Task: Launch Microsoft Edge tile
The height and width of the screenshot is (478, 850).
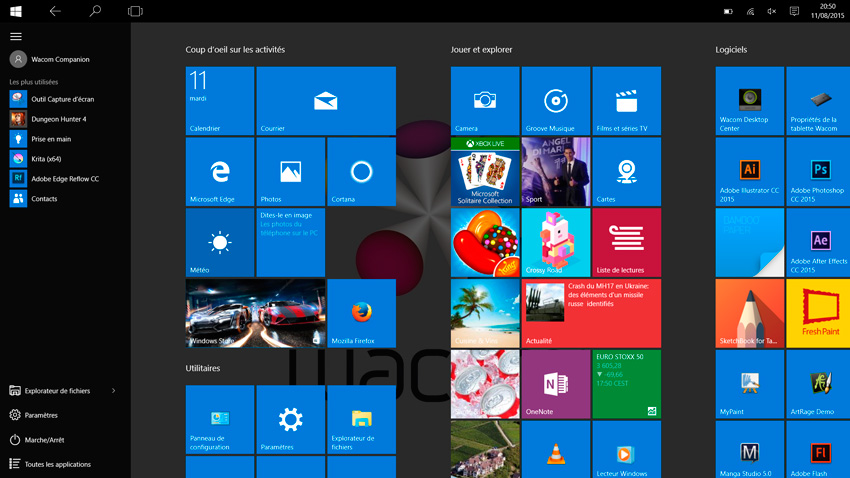Action: [220, 172]
